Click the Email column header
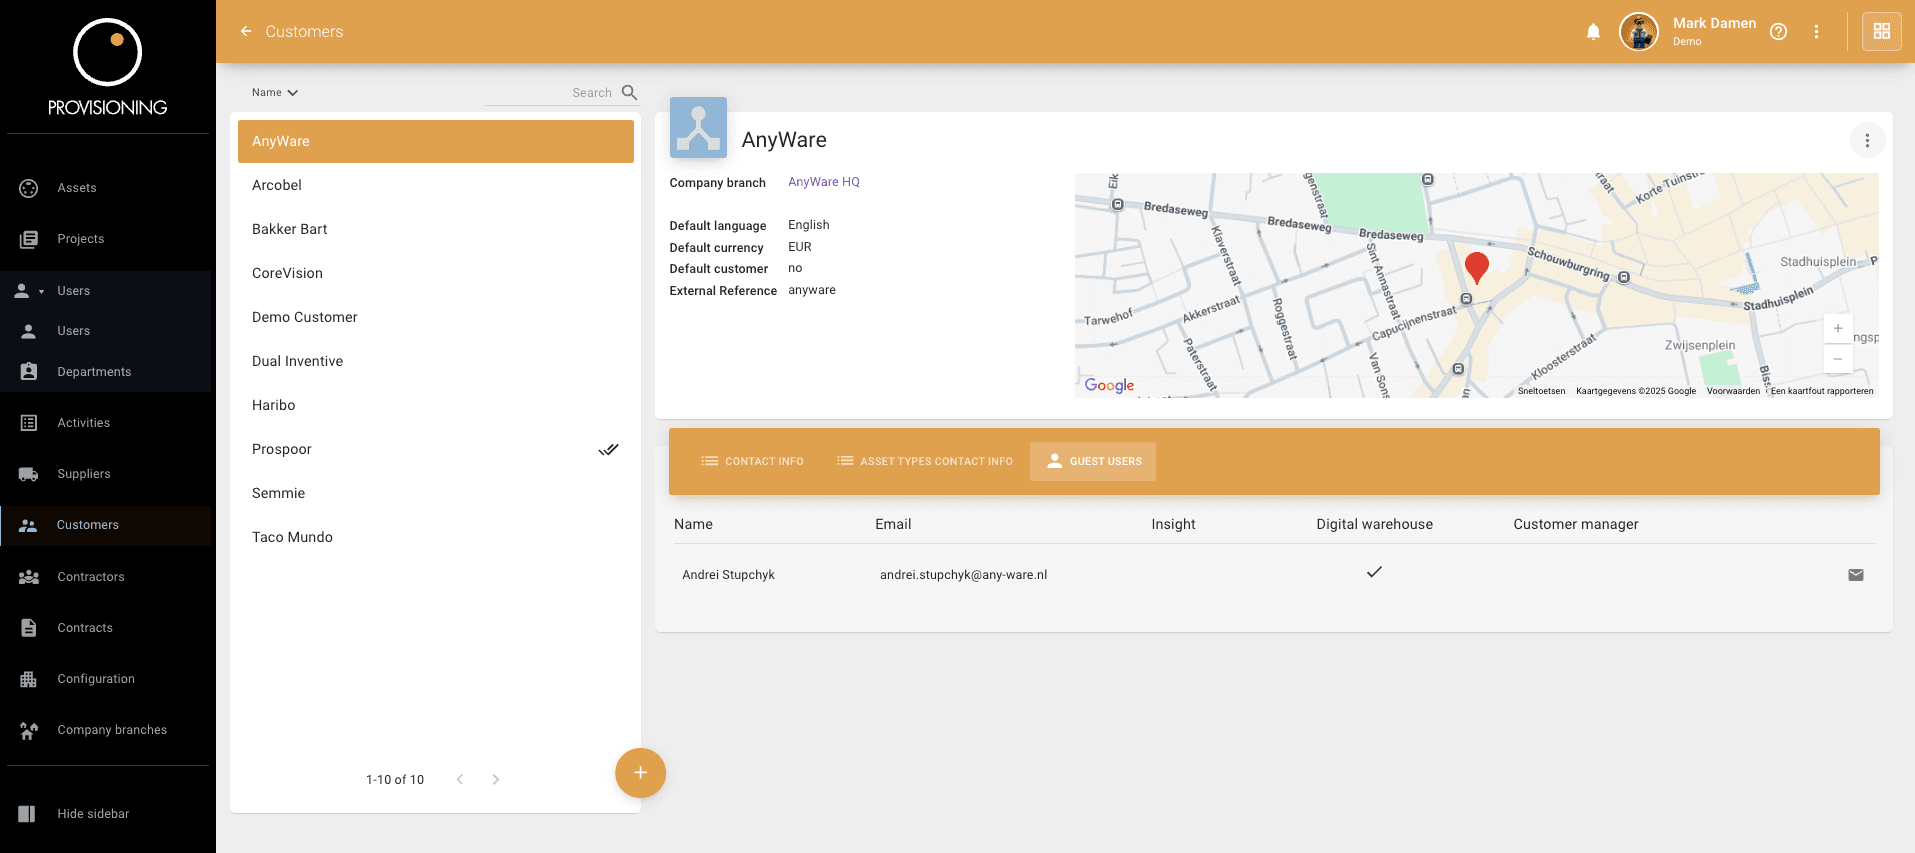 click(893, 524)
